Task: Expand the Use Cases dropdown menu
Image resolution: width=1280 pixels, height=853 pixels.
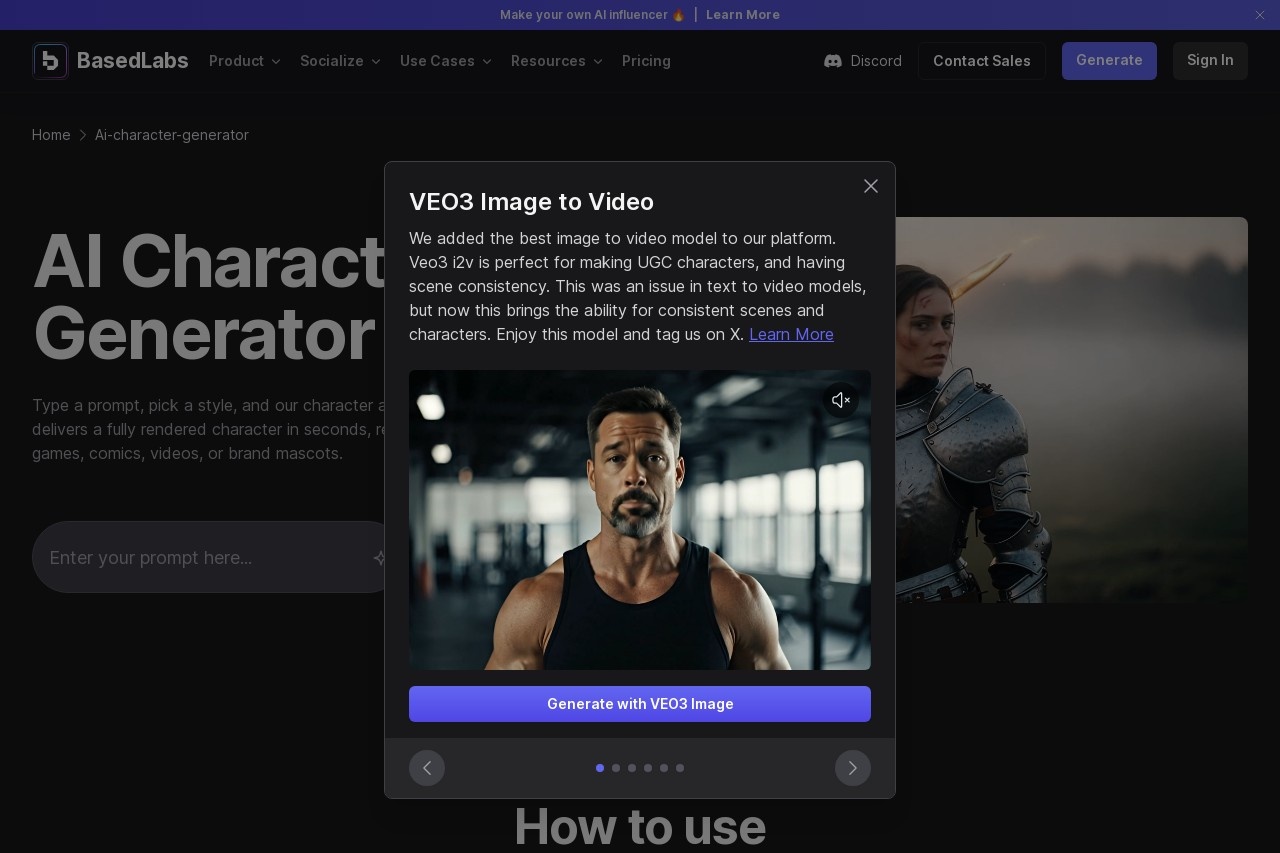Action: point(446,61)
